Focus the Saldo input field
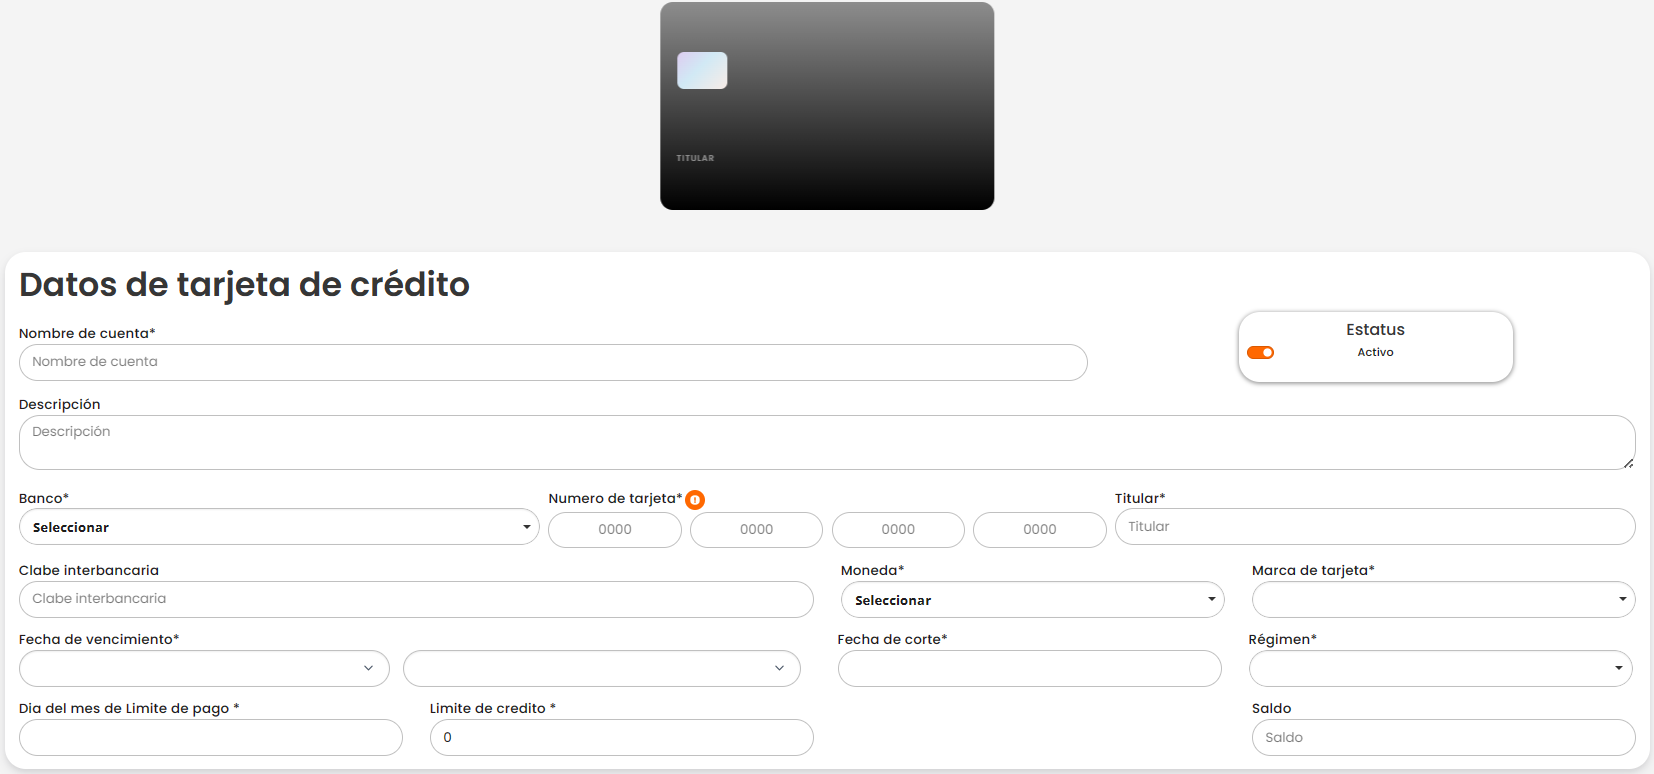The image size is (1654, 774). tap(1443, 738)
